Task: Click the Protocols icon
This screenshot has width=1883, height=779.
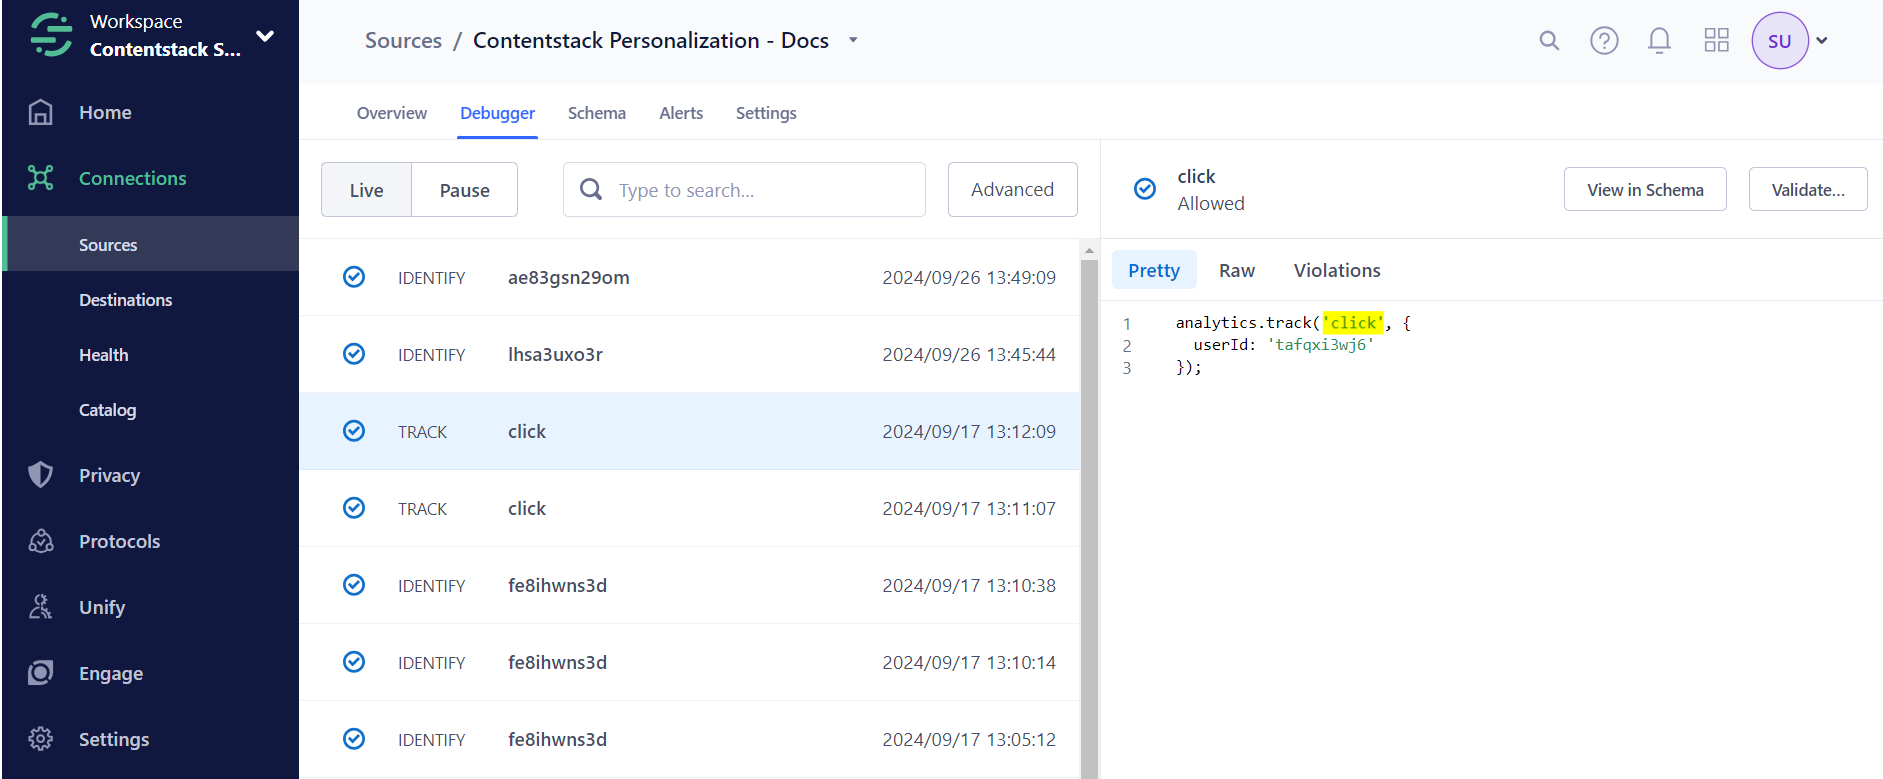Action: [40, 541]
